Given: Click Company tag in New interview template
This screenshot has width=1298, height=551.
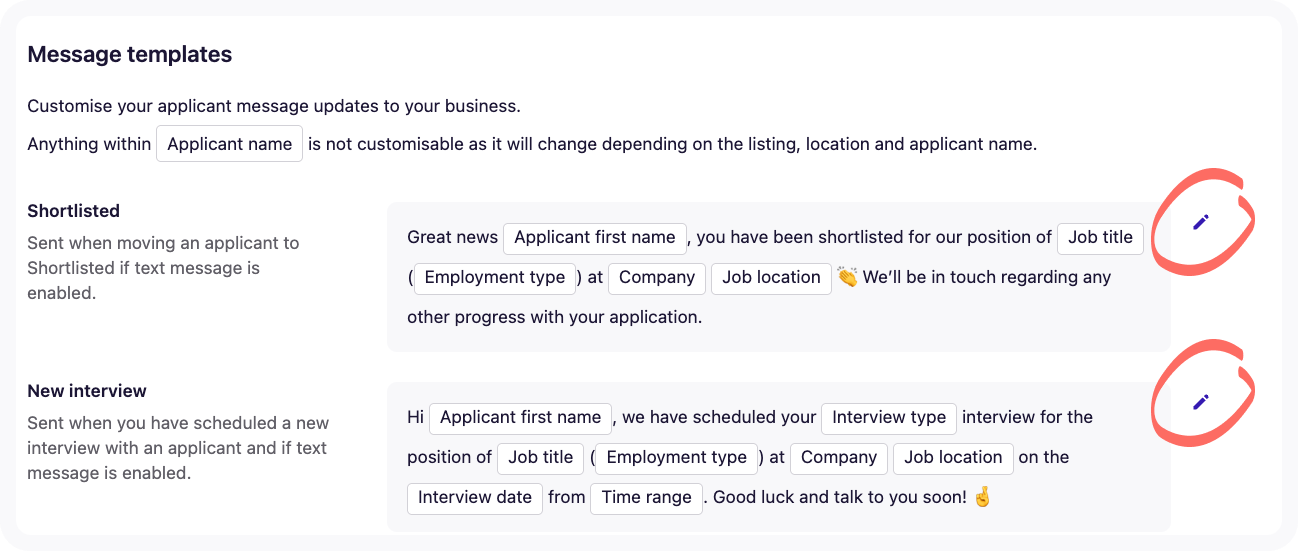Looking at the screenshot, I should click(x=839, y=457).
